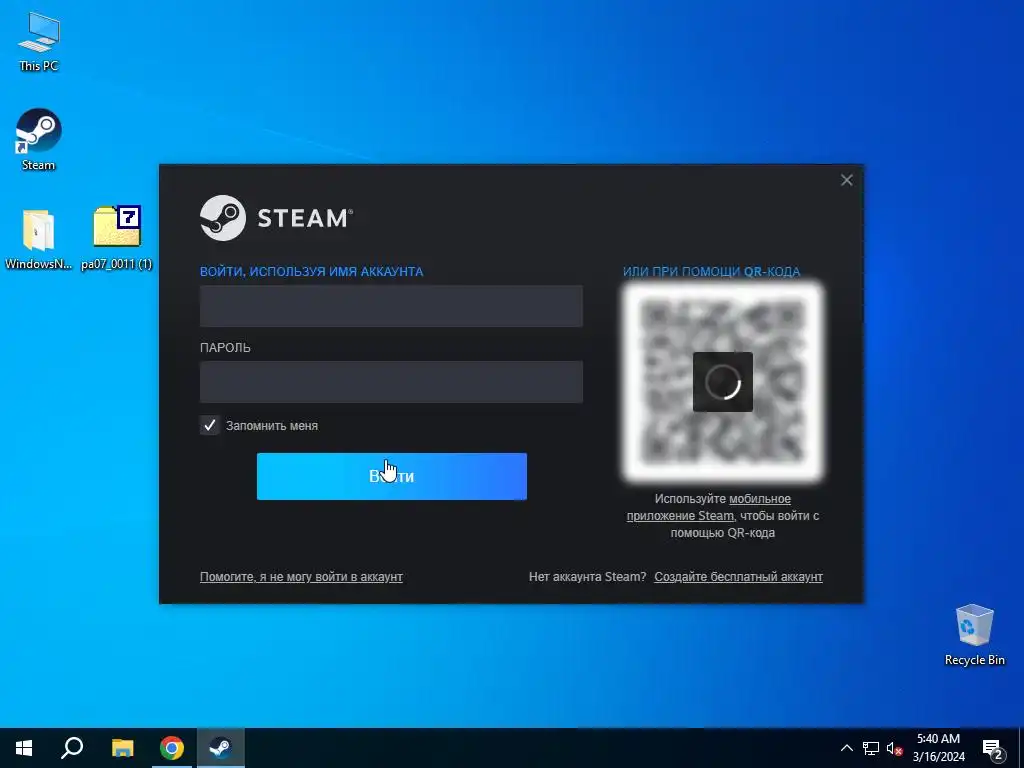Click ИЛИ ПРИ ПОМОЩИ QR-КОДА heading
Screen dimensions: 1024x768
click(711, 272)
